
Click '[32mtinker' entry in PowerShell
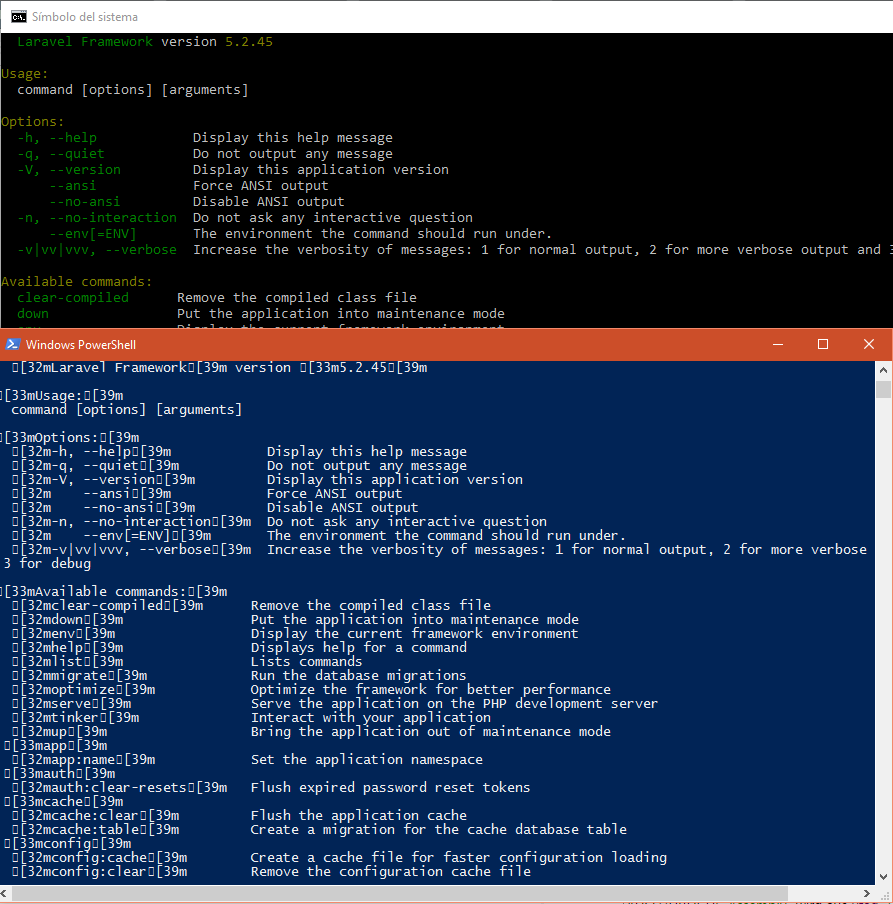tap(76, 718)
